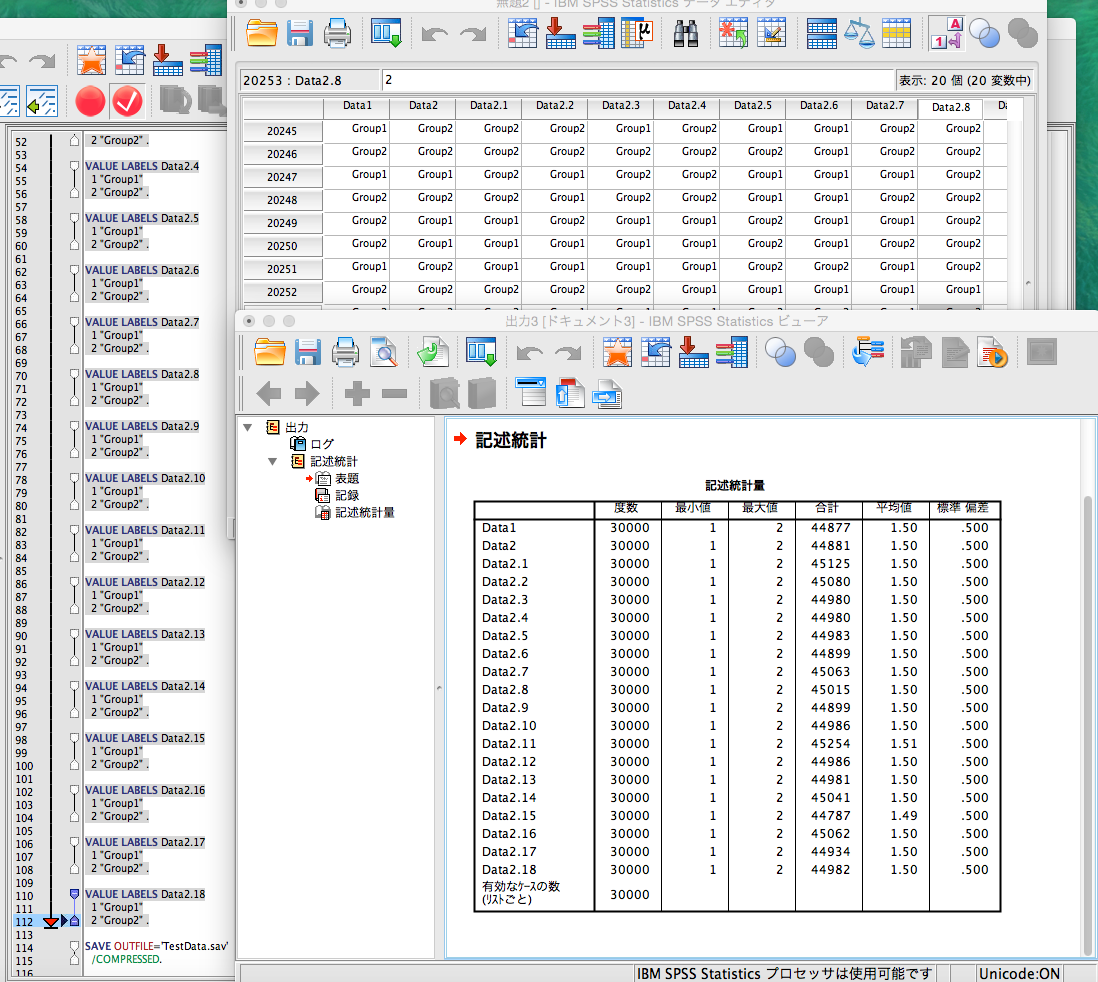Click Go to Variable icon in Data Editor toolbar
Viewport: 1098px width, 982px height.
click(560, 33)
